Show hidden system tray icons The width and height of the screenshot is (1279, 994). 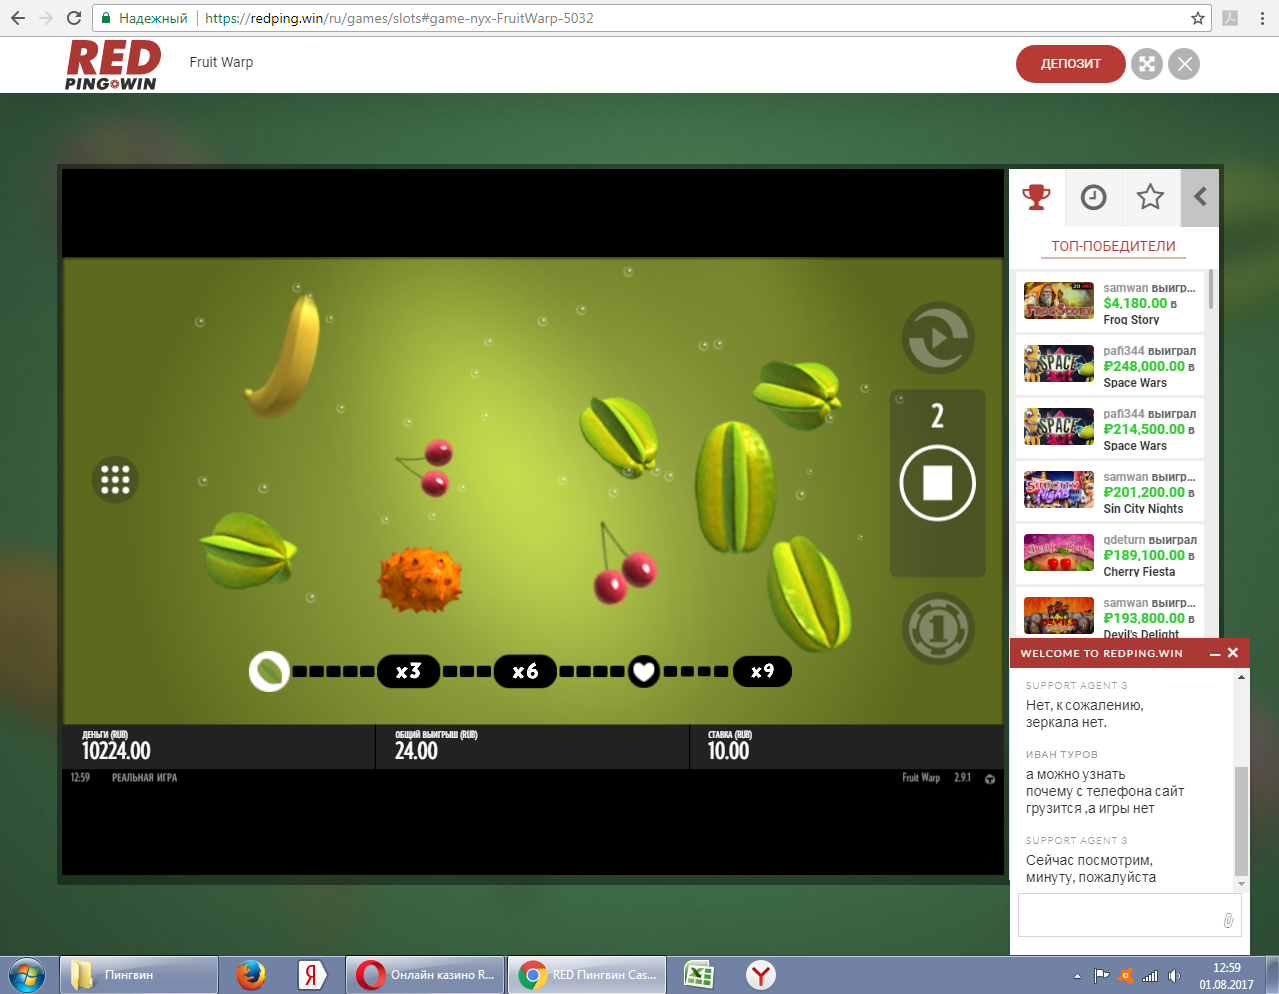click(1077, 976)
